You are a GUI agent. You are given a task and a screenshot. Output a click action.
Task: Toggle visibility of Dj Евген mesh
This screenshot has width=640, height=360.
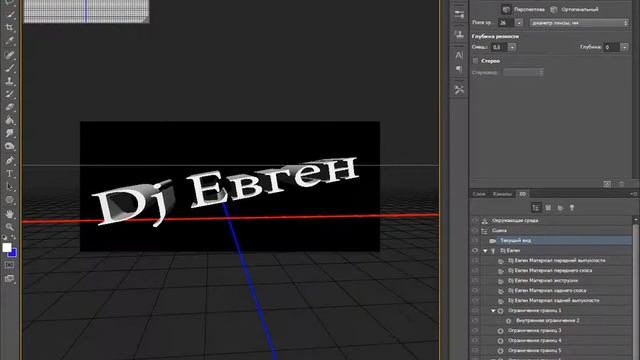pyautogui.click(x=475, y=251)
